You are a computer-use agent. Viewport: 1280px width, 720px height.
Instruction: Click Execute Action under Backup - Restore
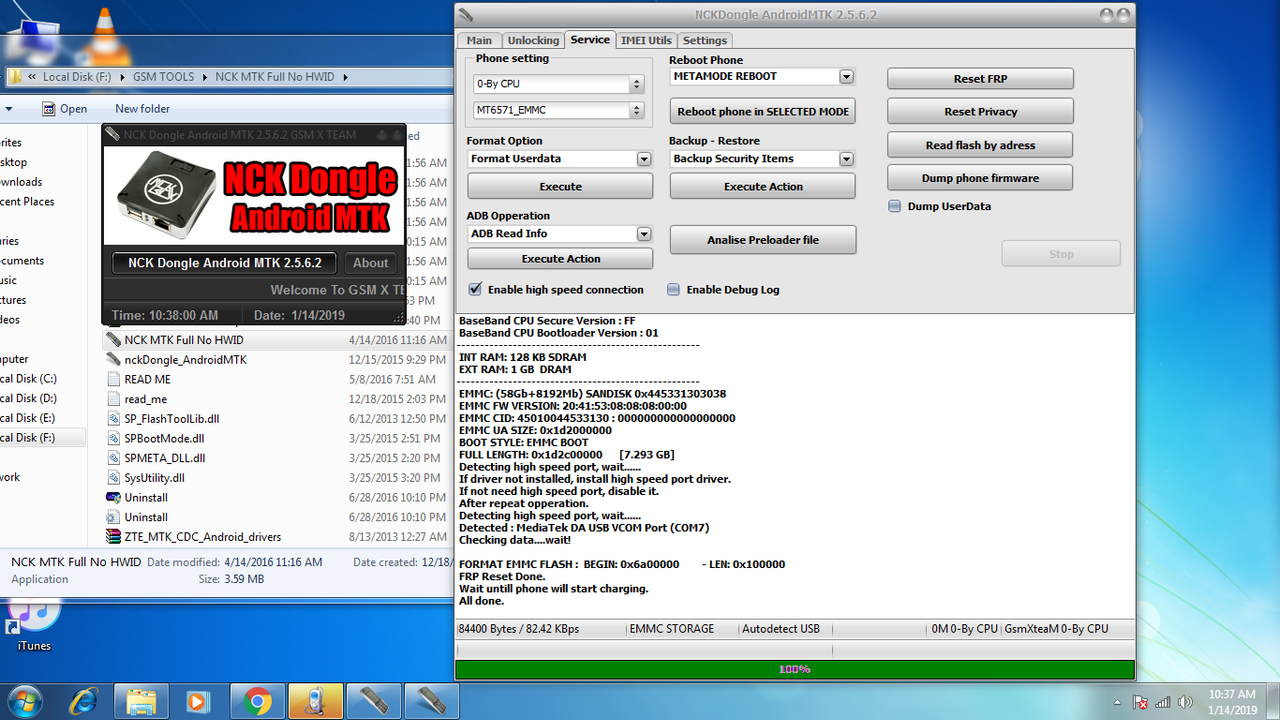763,186
